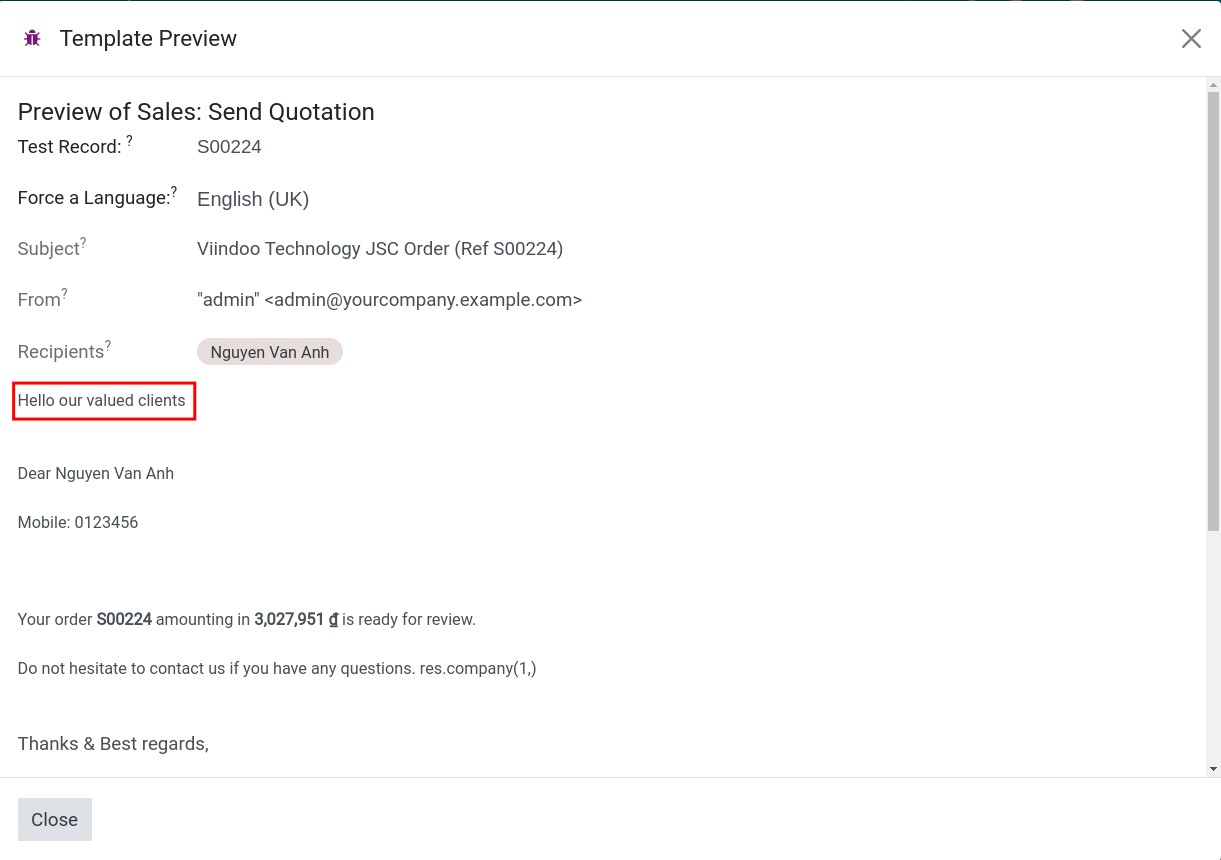
Task: Click the 'Recipients' field label
Action: coord(61,352)
